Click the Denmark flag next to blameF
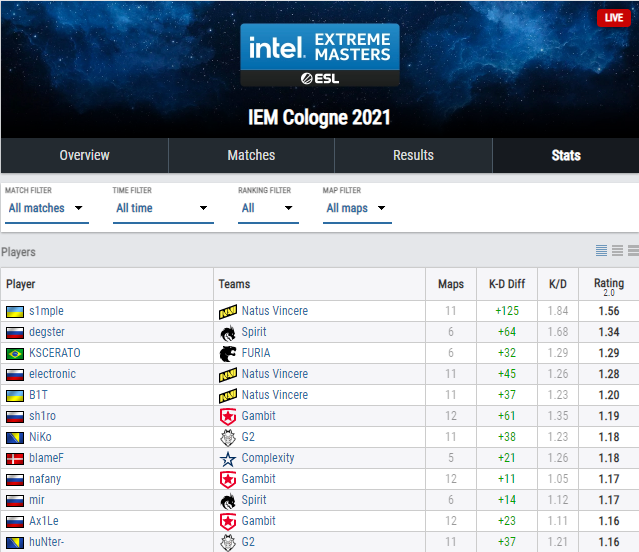Image resolution: width=639 pixels, height=552 pixels. (x=15, y=459)
